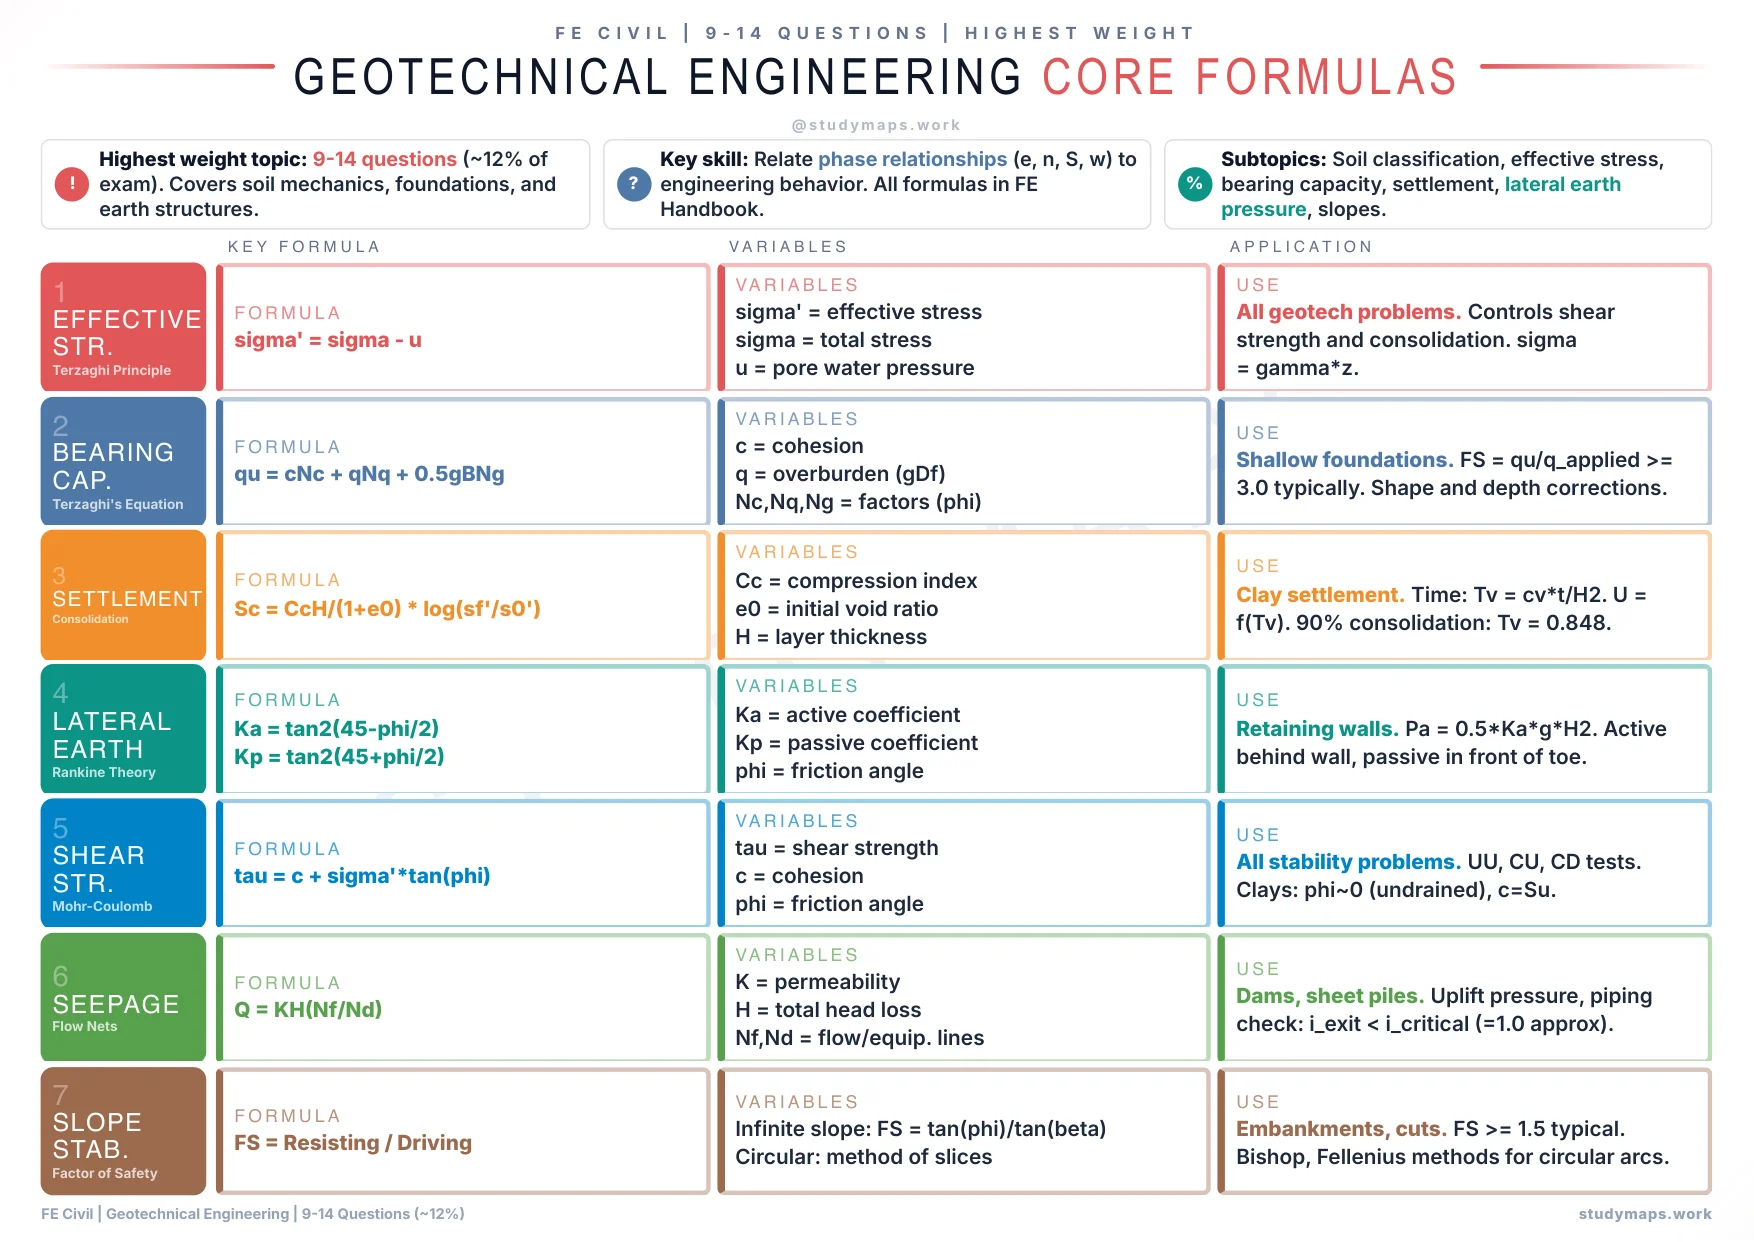Select the teal Lateral Earth topic block
The image size is (1754, 1242).
(123, 729)
